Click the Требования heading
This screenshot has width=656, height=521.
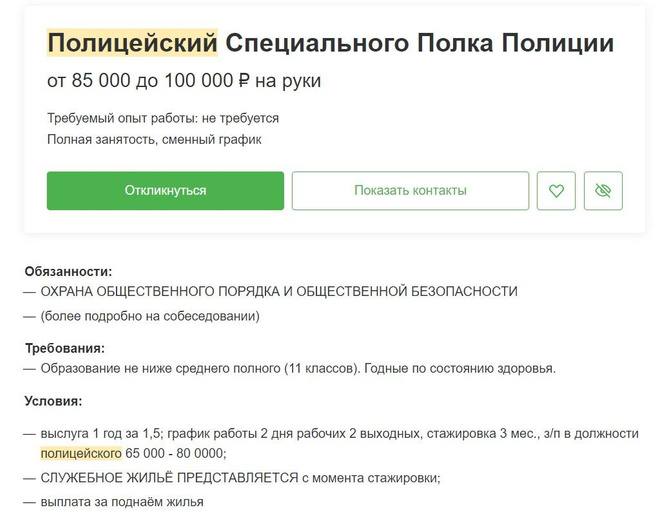[64, 348]
